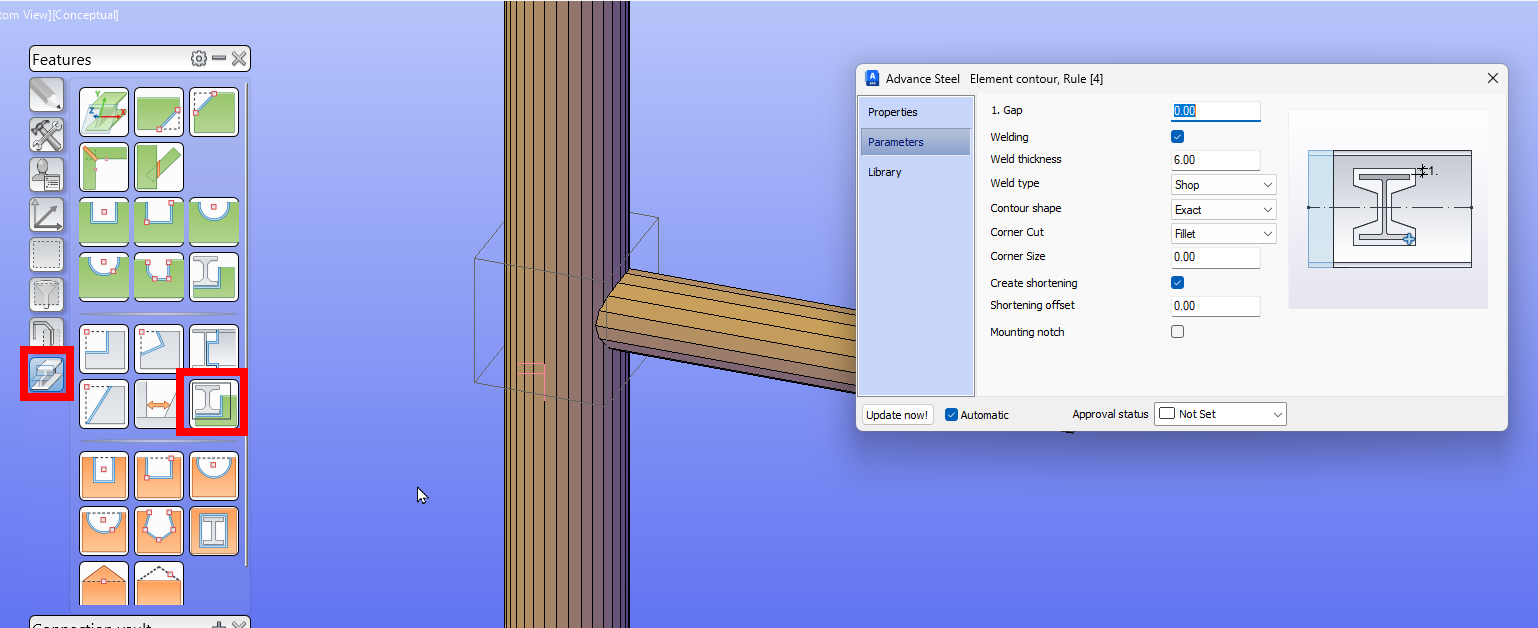Click the Weld thickness field
The width and height of the screenshot is (1538, 628).
[x=1215, y=160]
